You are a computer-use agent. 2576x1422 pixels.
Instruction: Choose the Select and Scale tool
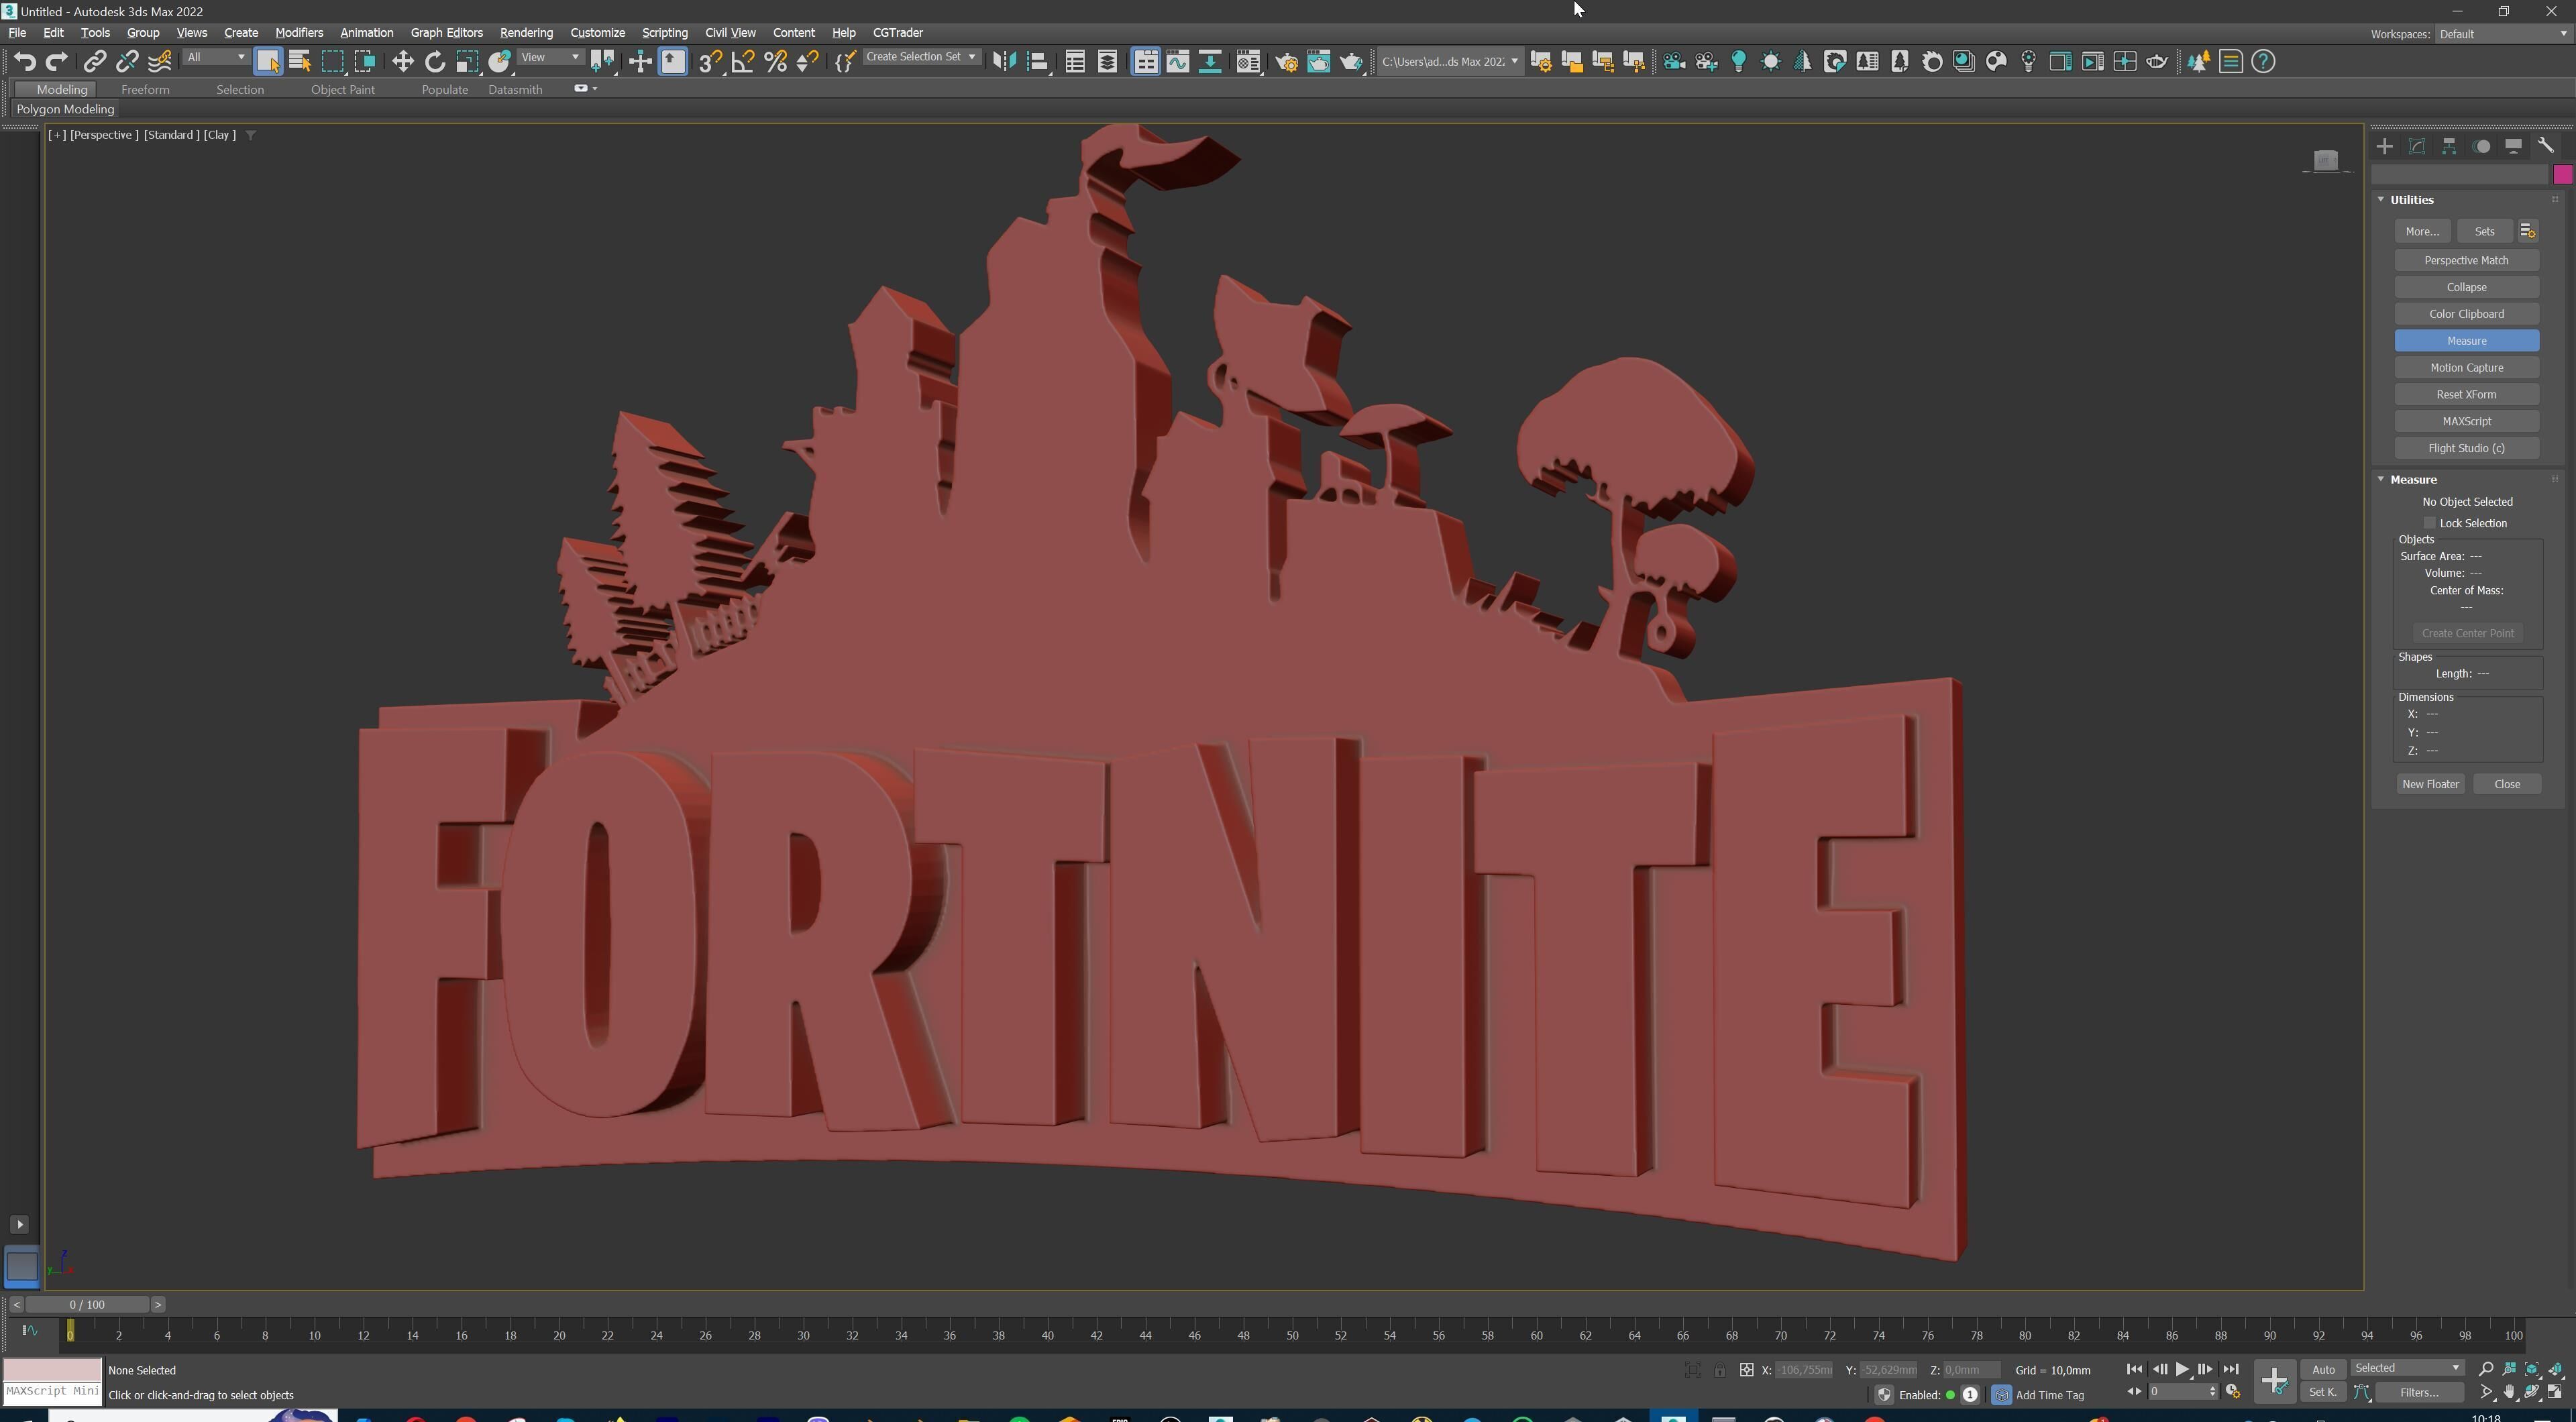point(467,62)
